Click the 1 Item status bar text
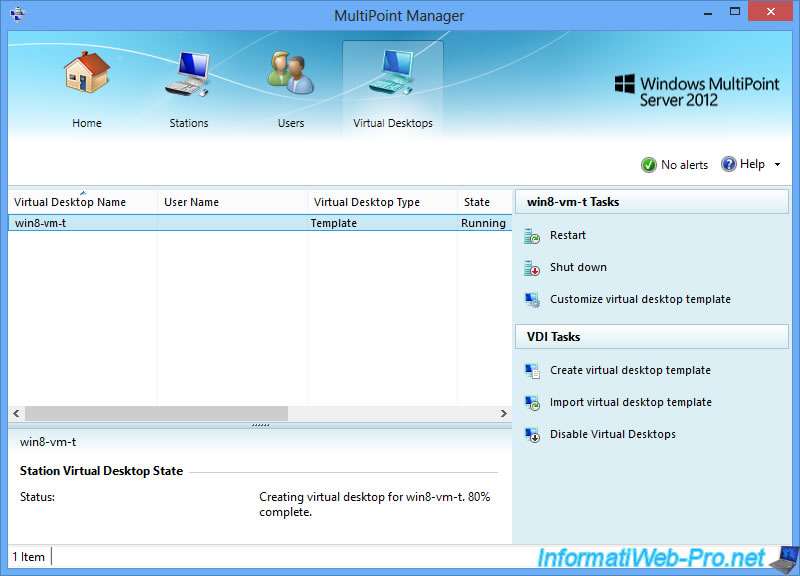Screen dimensions: 800x576 (x=29, y=557)
